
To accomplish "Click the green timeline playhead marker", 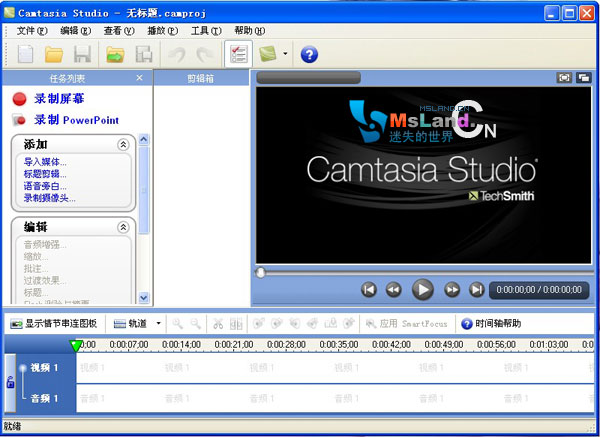I will [76, 346].
